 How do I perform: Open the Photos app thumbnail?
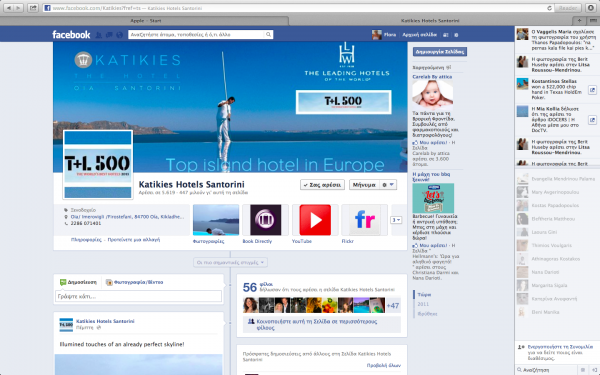pos(216,220)
